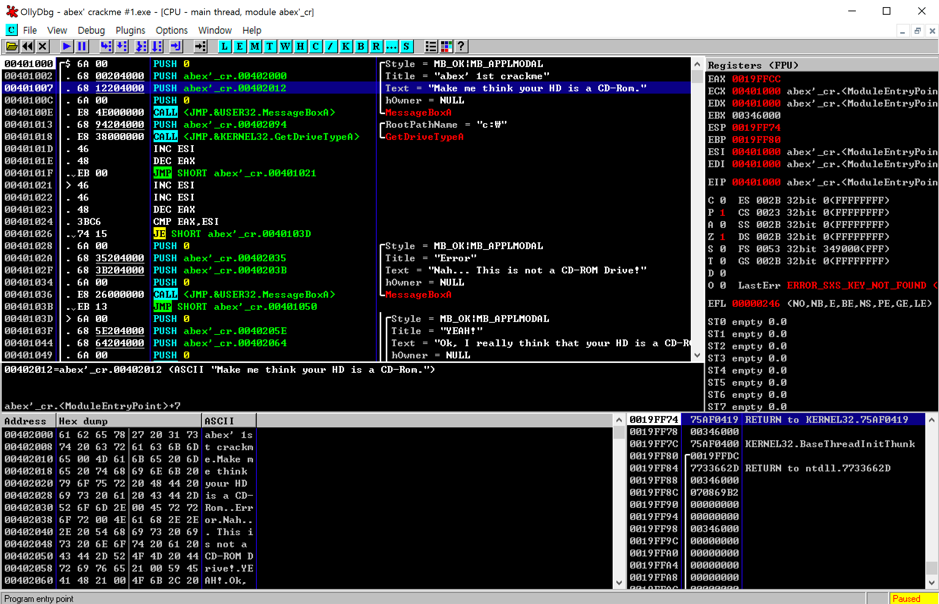The image size is (939, 604).
Task: Open the Window menu
Action: [214, 30]
